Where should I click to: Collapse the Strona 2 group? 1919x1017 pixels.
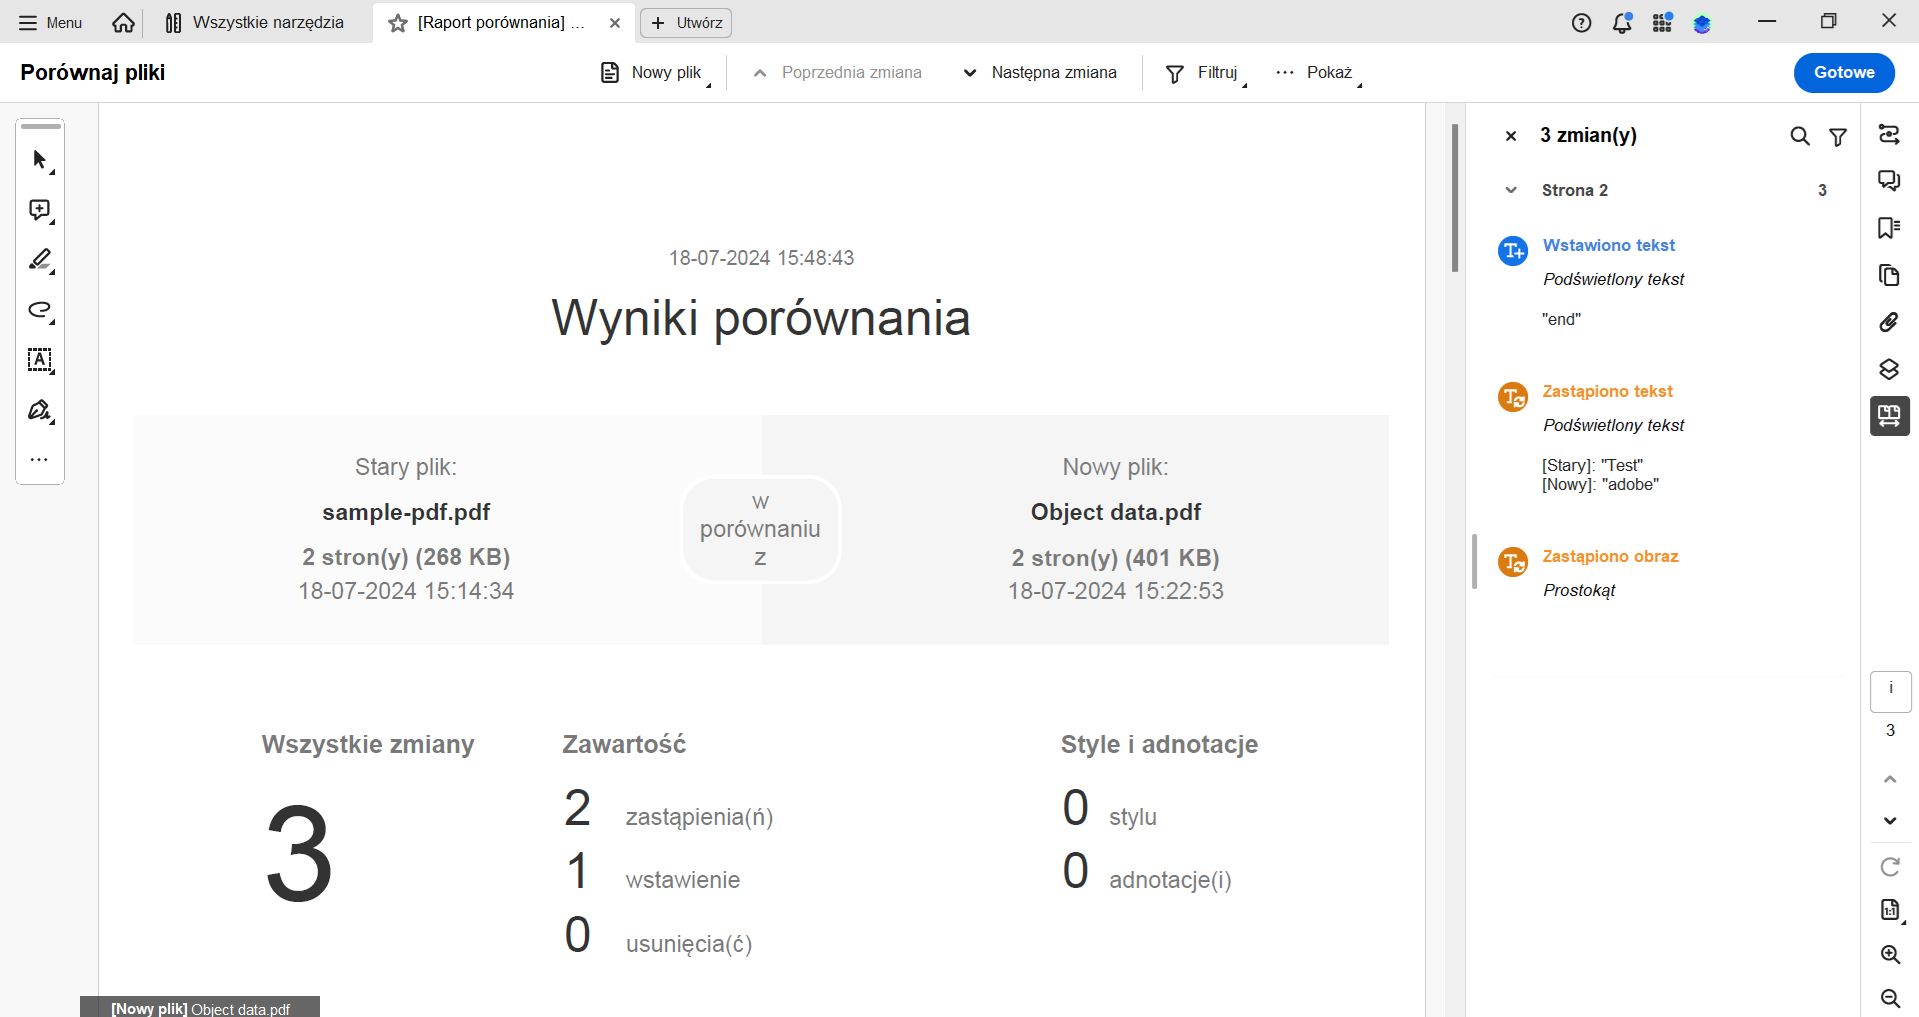coord(1511,190)
